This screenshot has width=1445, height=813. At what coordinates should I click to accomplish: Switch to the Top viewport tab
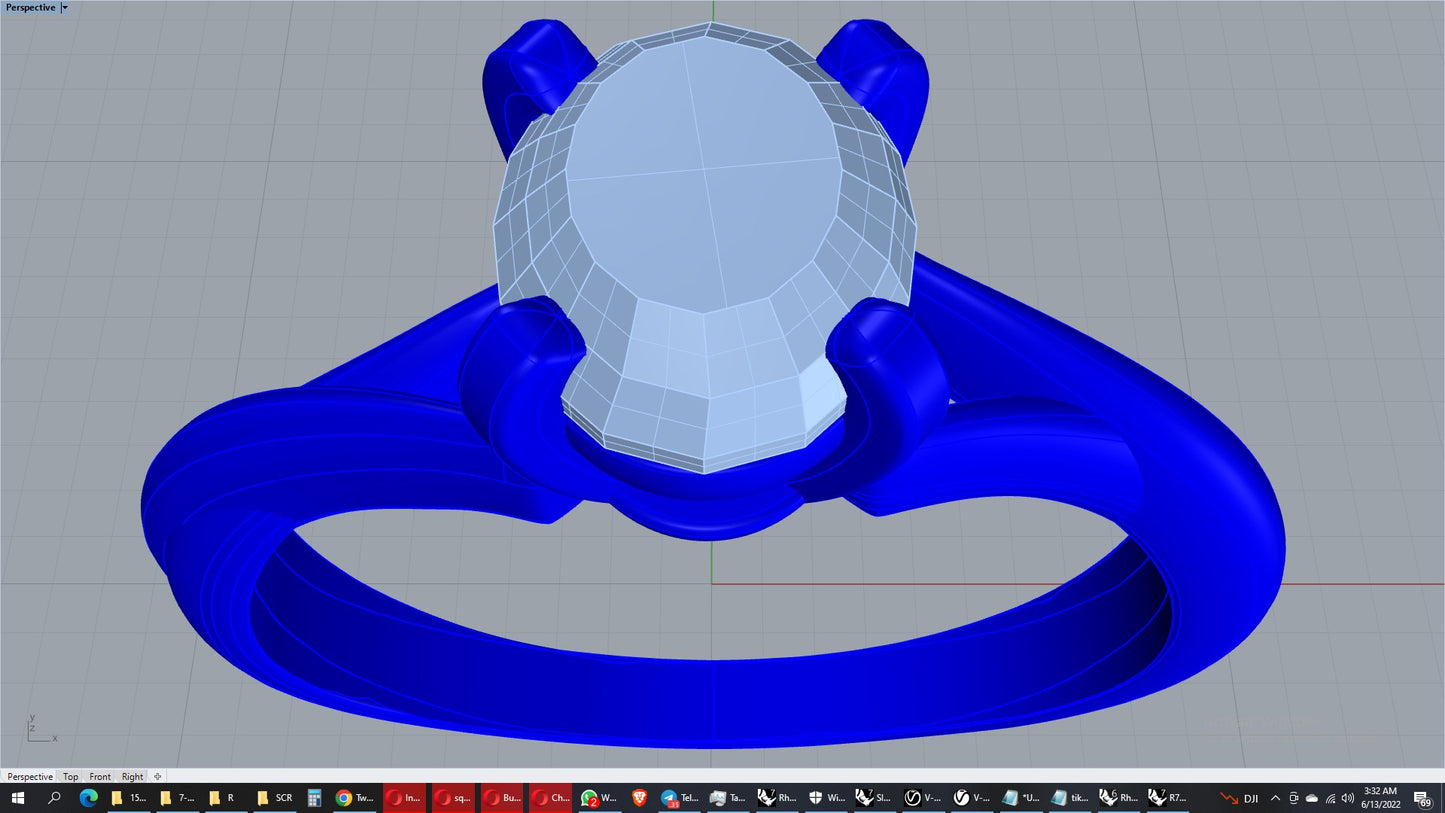pos(70,777)
